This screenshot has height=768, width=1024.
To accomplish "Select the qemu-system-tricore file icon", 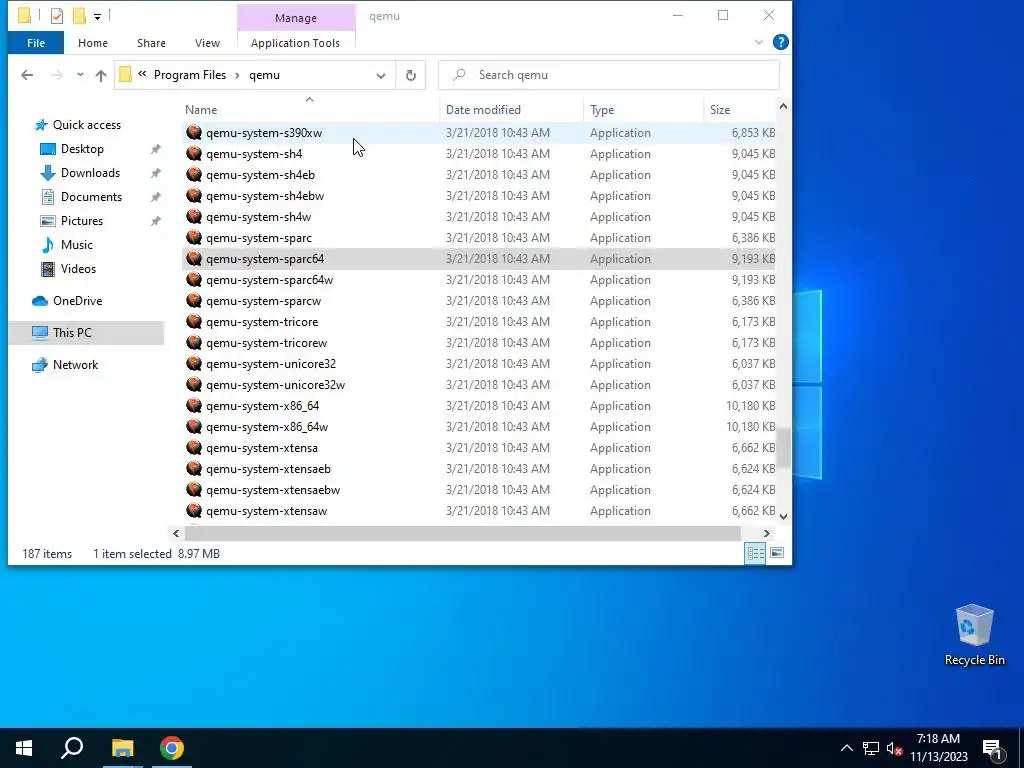I will 194,321.
